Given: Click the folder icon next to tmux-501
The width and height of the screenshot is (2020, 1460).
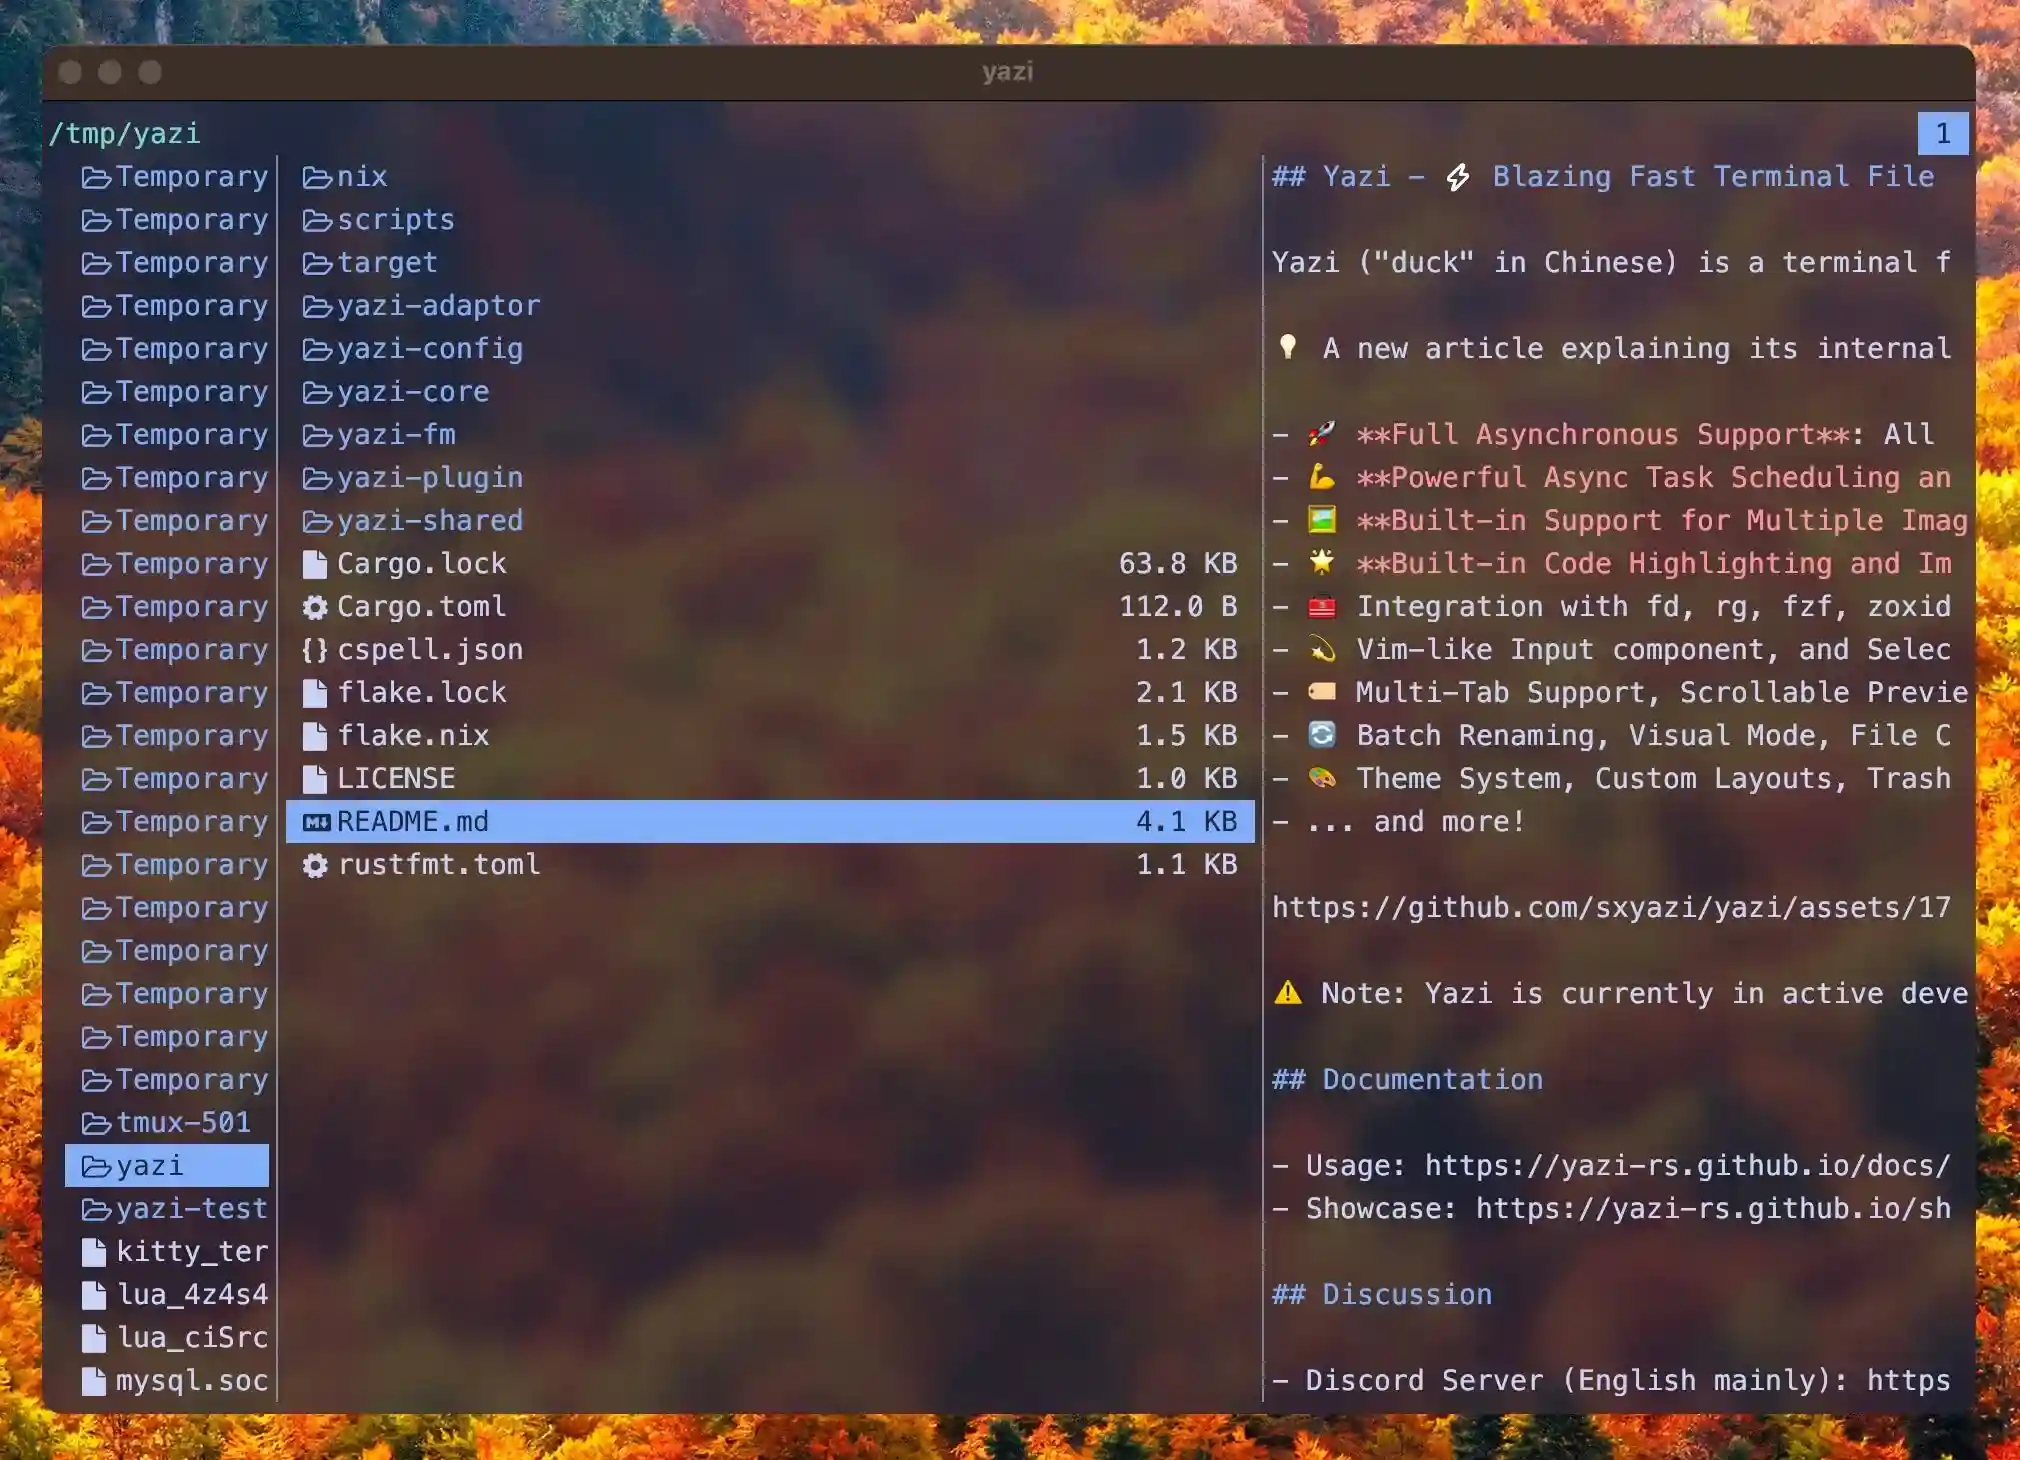Looking at the screenshot, I should (x=96, y=1123).
